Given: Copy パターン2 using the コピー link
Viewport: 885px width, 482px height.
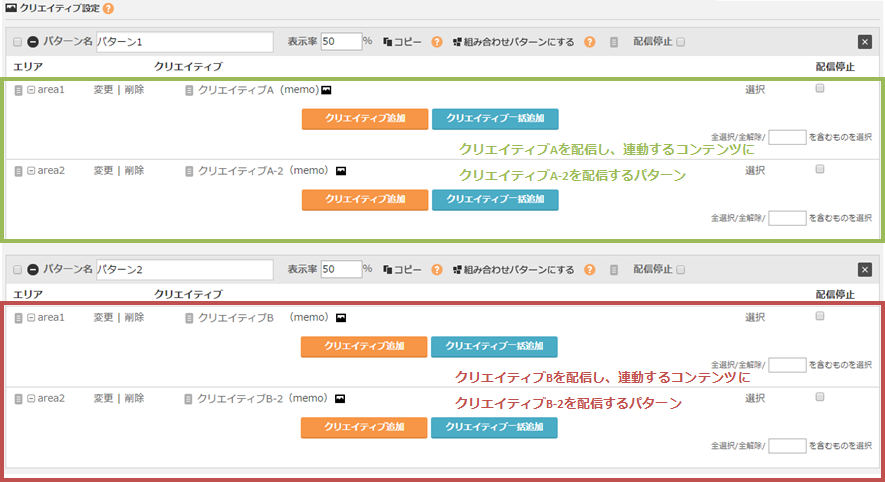Looking at the screenshot, I should click(402, 270).
